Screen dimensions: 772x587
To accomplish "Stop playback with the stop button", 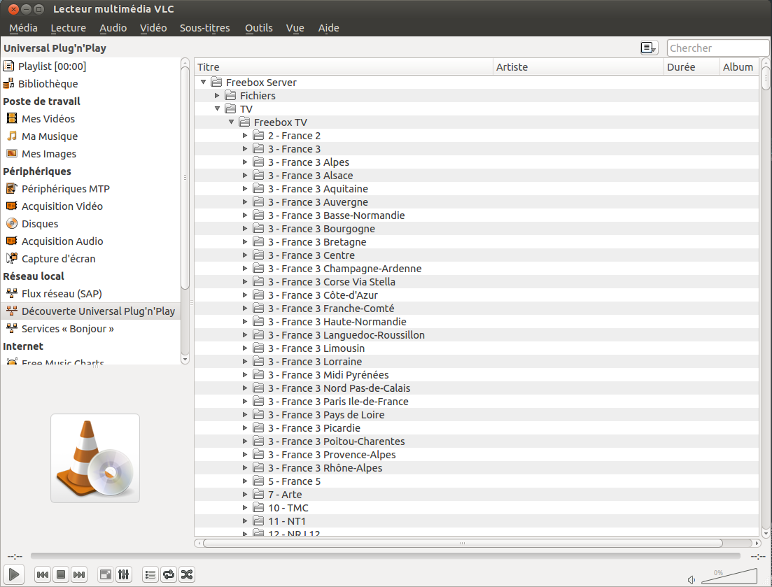I will pyautogui.click(x=61, y=575).
